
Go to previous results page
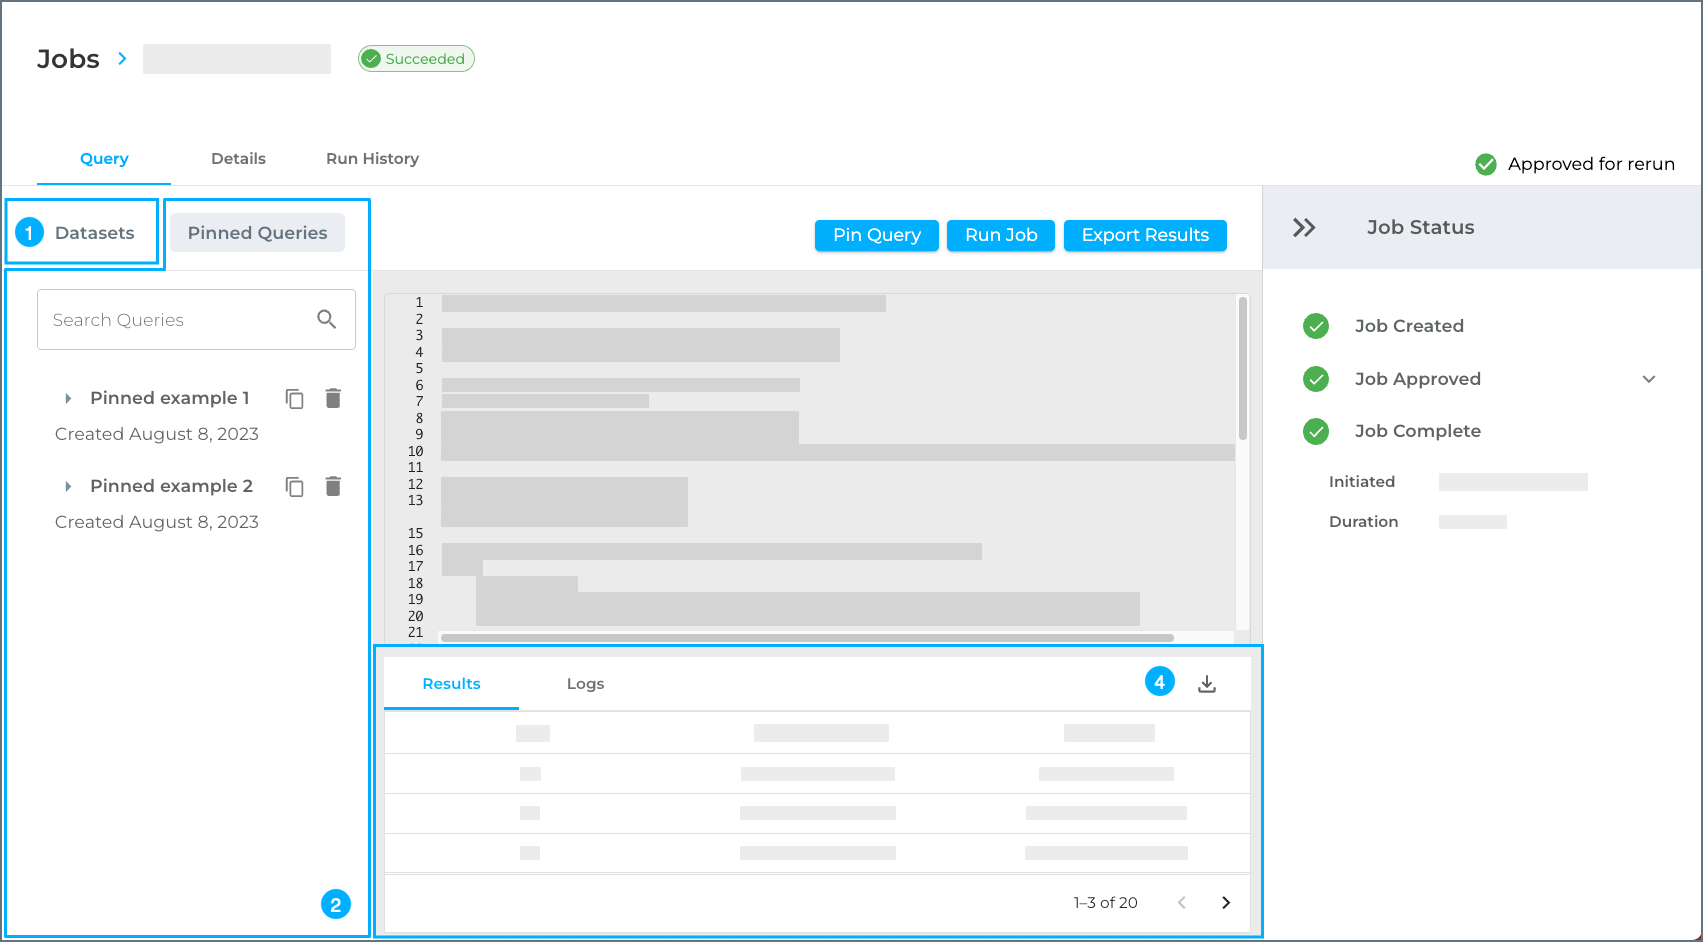[x=1182, y=903]
